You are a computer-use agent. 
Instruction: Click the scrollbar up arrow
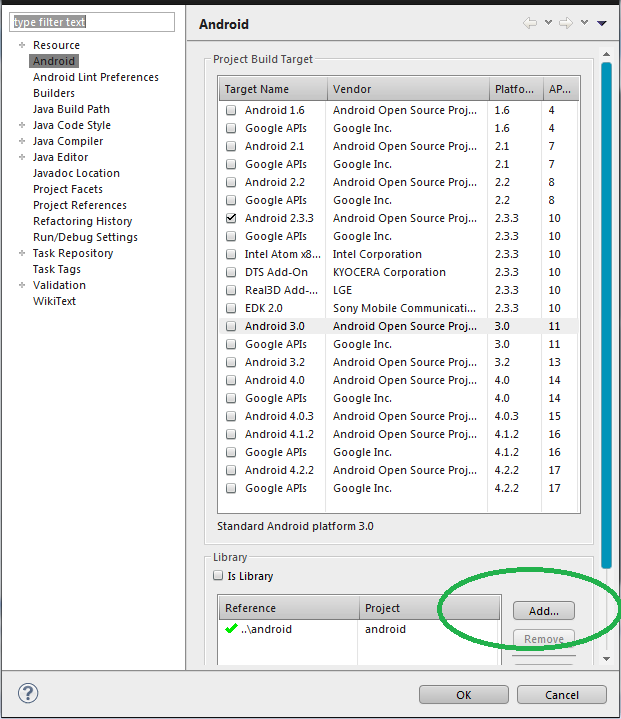[606, 54]
